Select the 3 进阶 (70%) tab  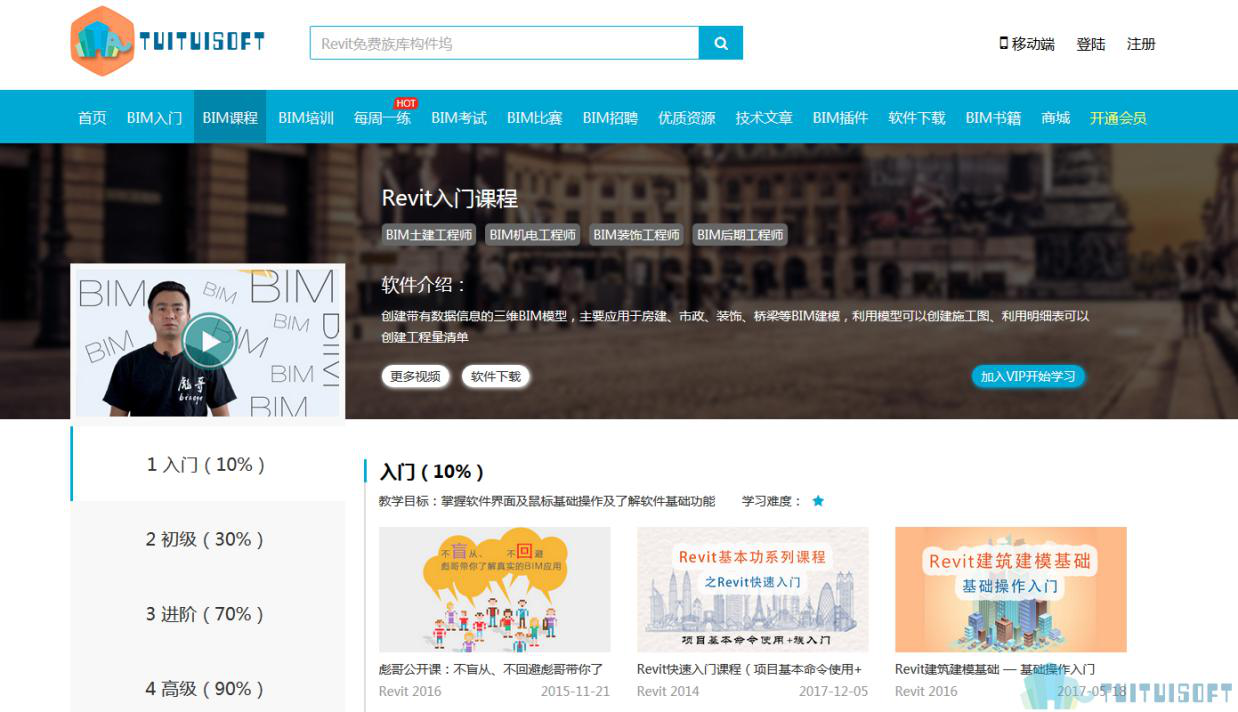[x=208, y=614]
